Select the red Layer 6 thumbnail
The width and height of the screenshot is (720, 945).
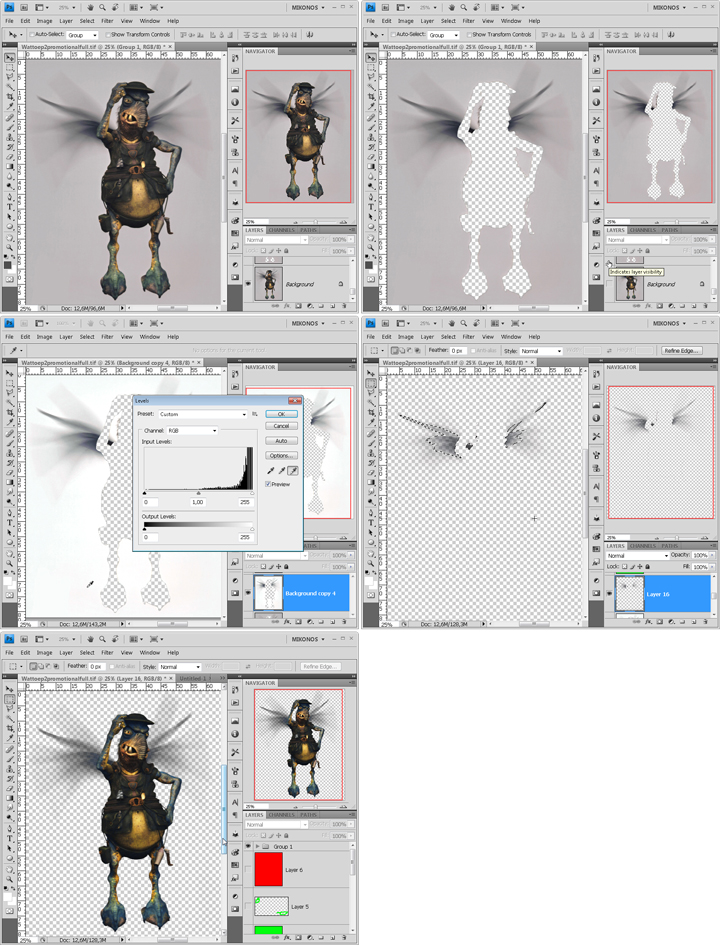pos(268,870)
